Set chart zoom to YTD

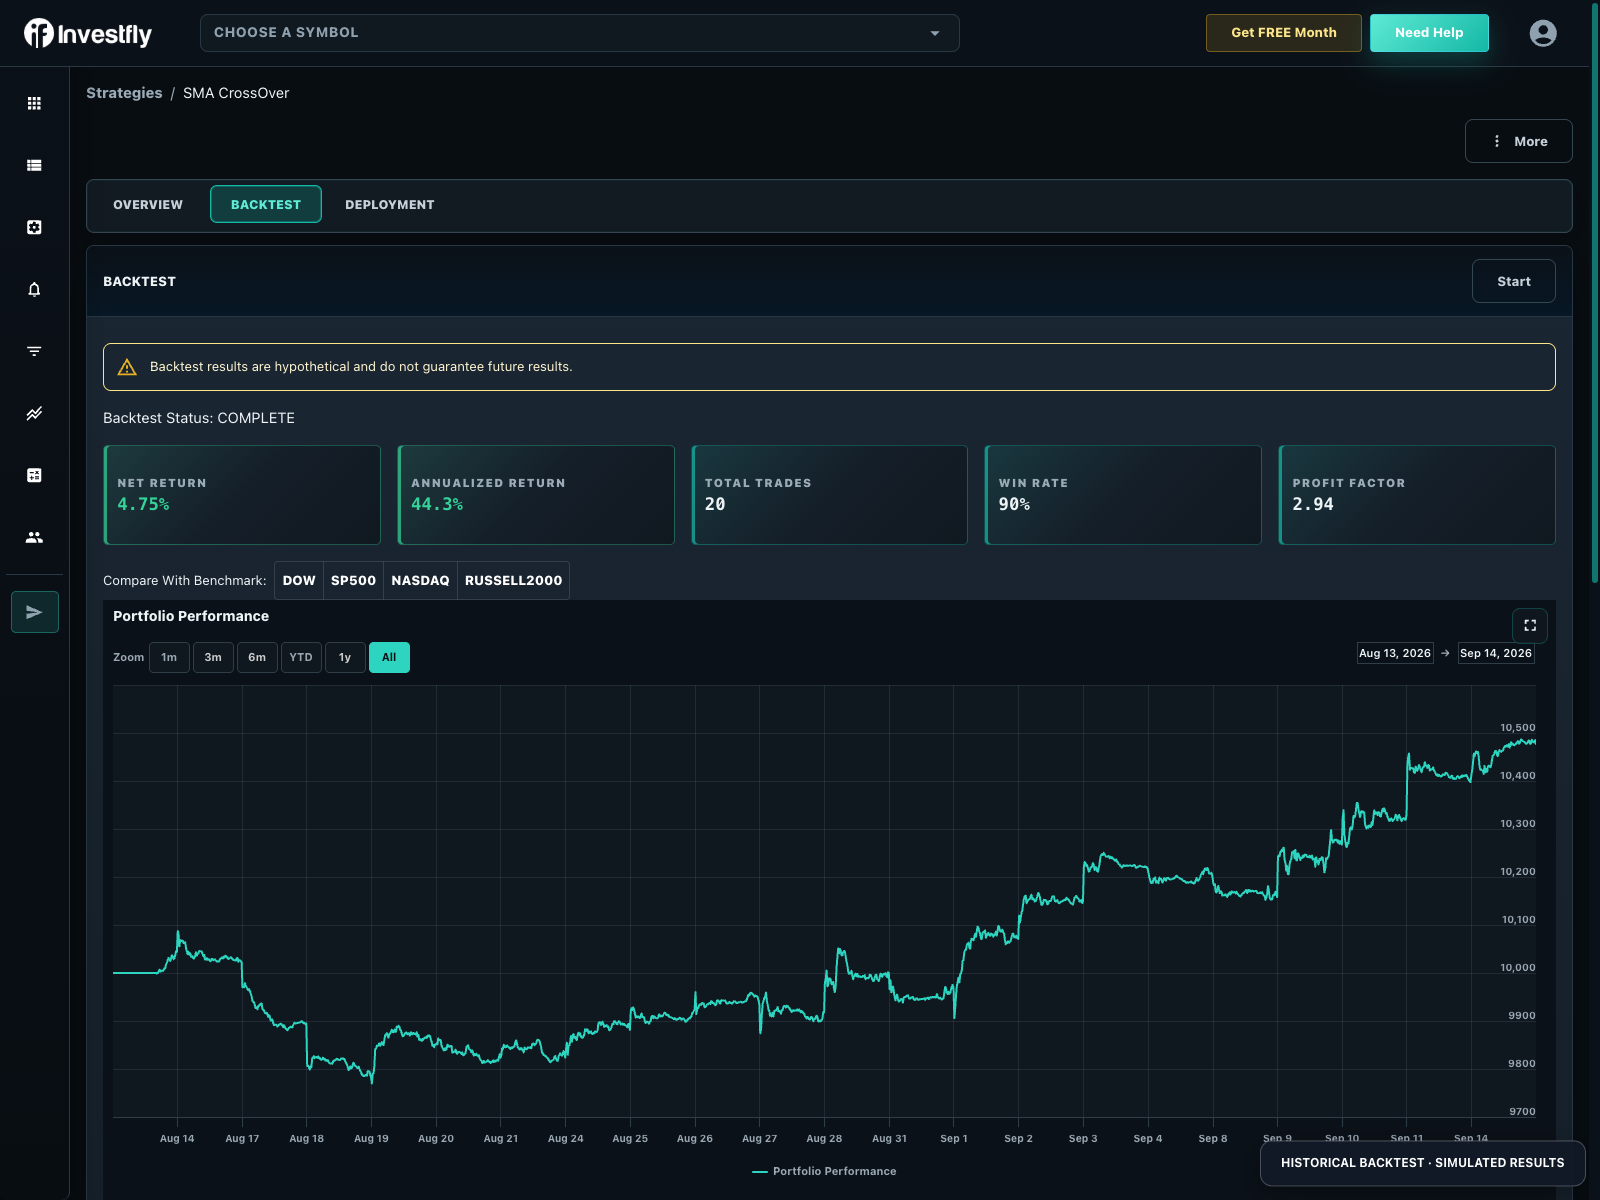(301, 657)
